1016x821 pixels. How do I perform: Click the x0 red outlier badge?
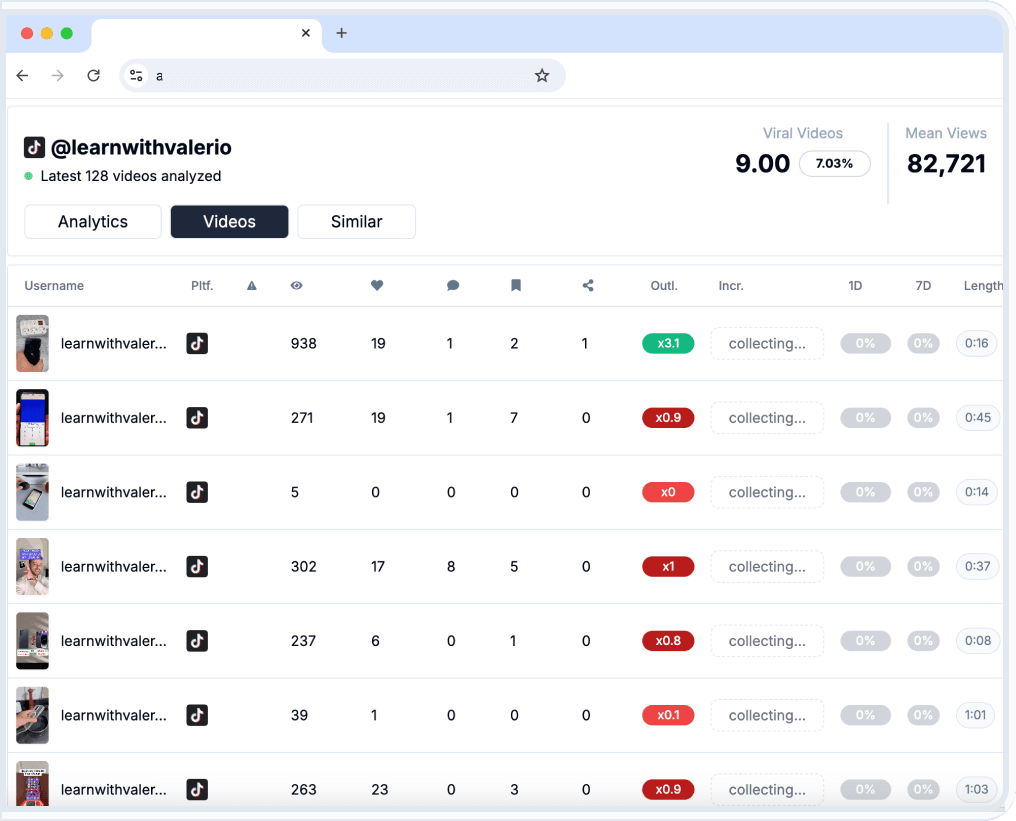pos(667,492)
